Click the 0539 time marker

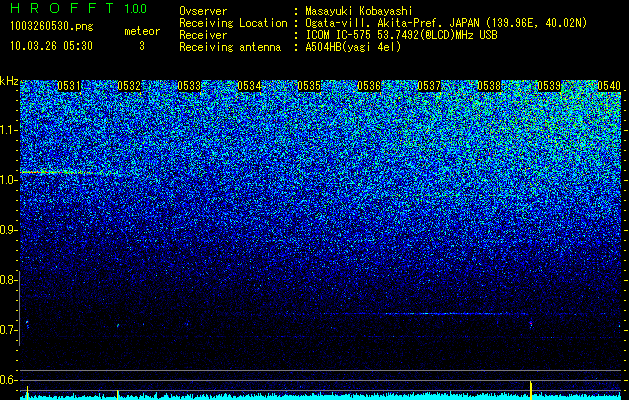click(x=549, y=86)
